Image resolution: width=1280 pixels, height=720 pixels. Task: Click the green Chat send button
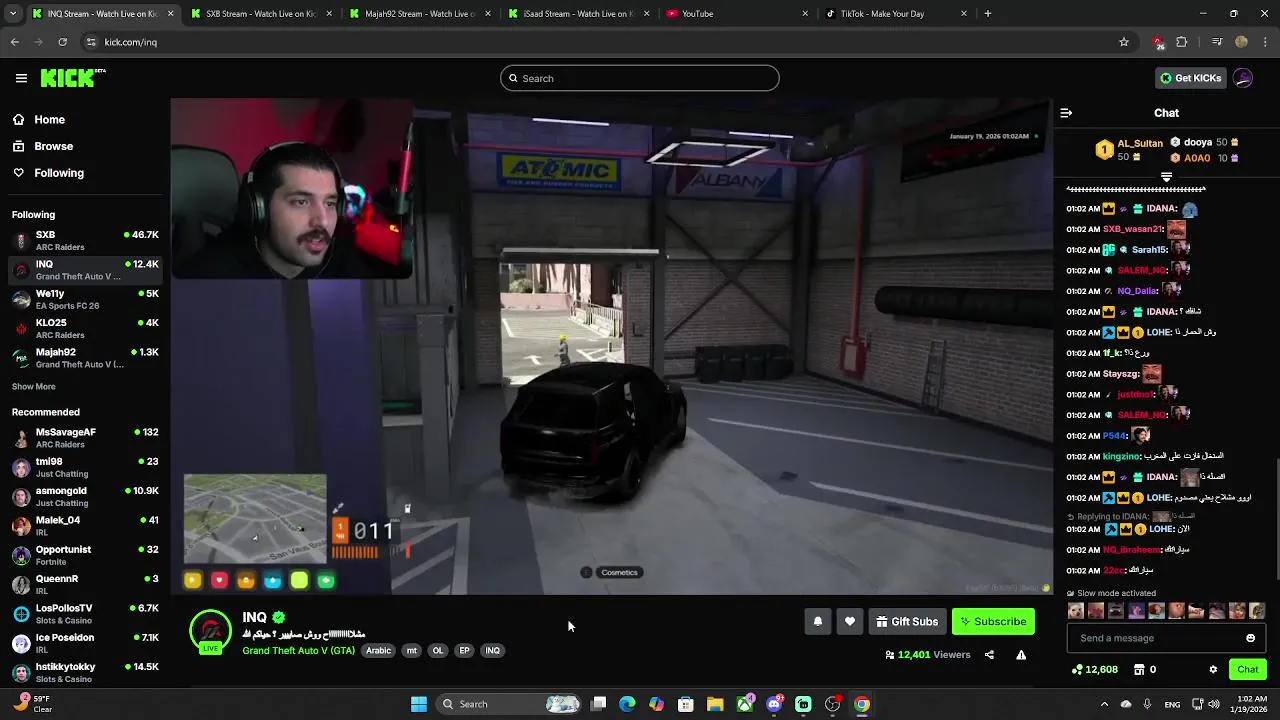tap(1247, 669)
